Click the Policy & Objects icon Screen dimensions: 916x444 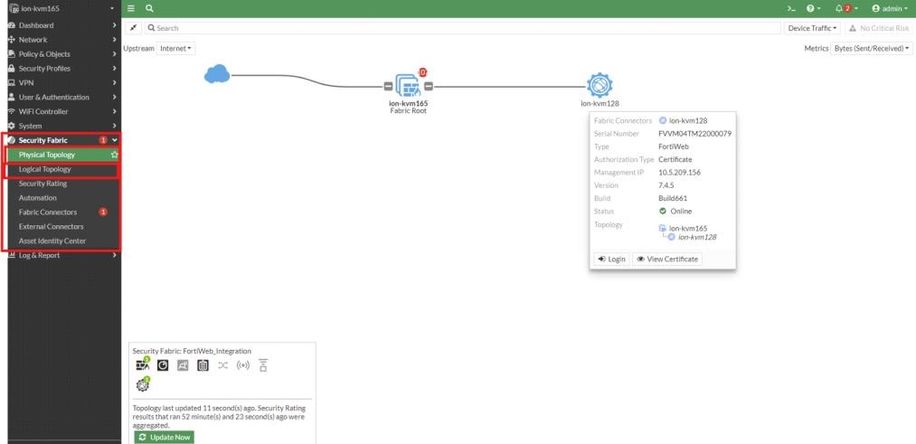tap(11, 54)
